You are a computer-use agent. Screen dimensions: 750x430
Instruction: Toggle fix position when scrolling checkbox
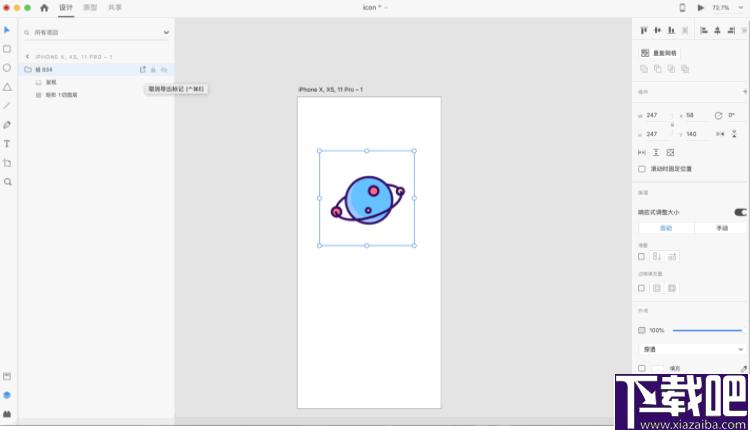click(642, 169)
